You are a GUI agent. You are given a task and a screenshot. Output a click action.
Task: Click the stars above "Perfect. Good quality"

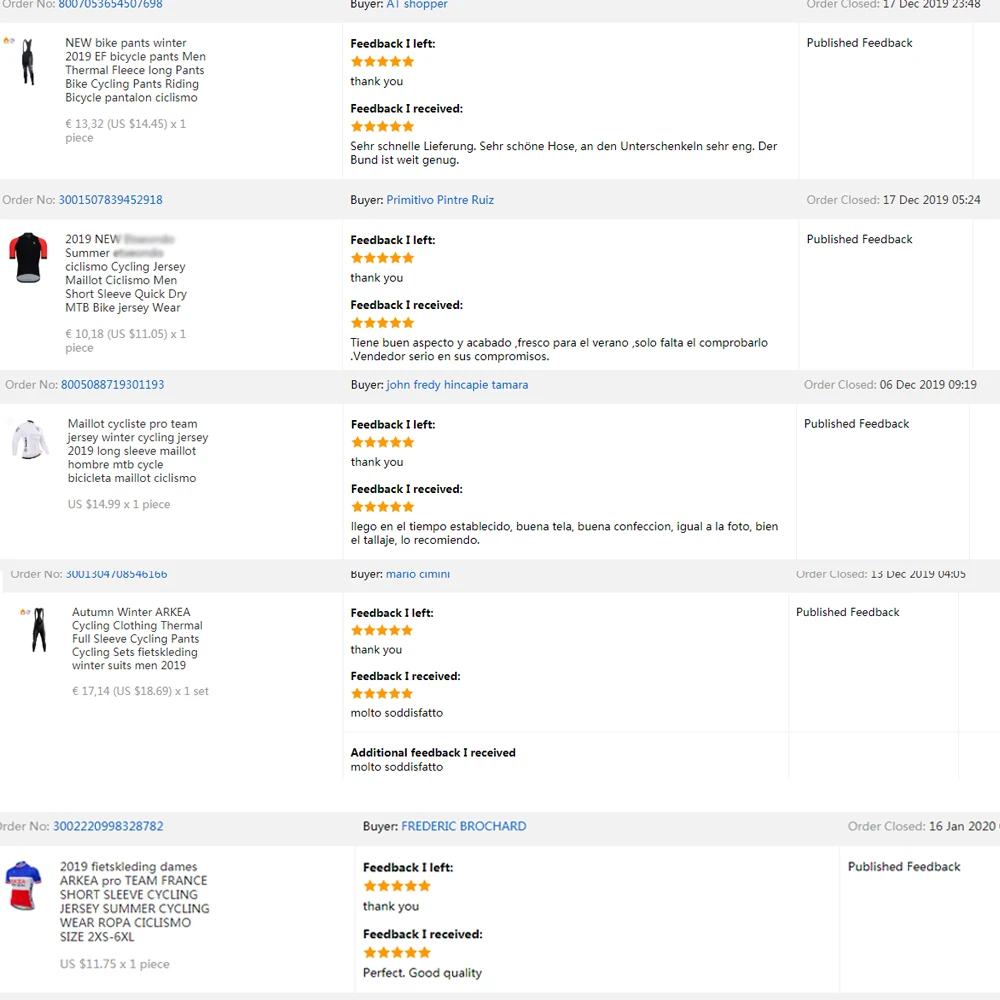(397, 953)
